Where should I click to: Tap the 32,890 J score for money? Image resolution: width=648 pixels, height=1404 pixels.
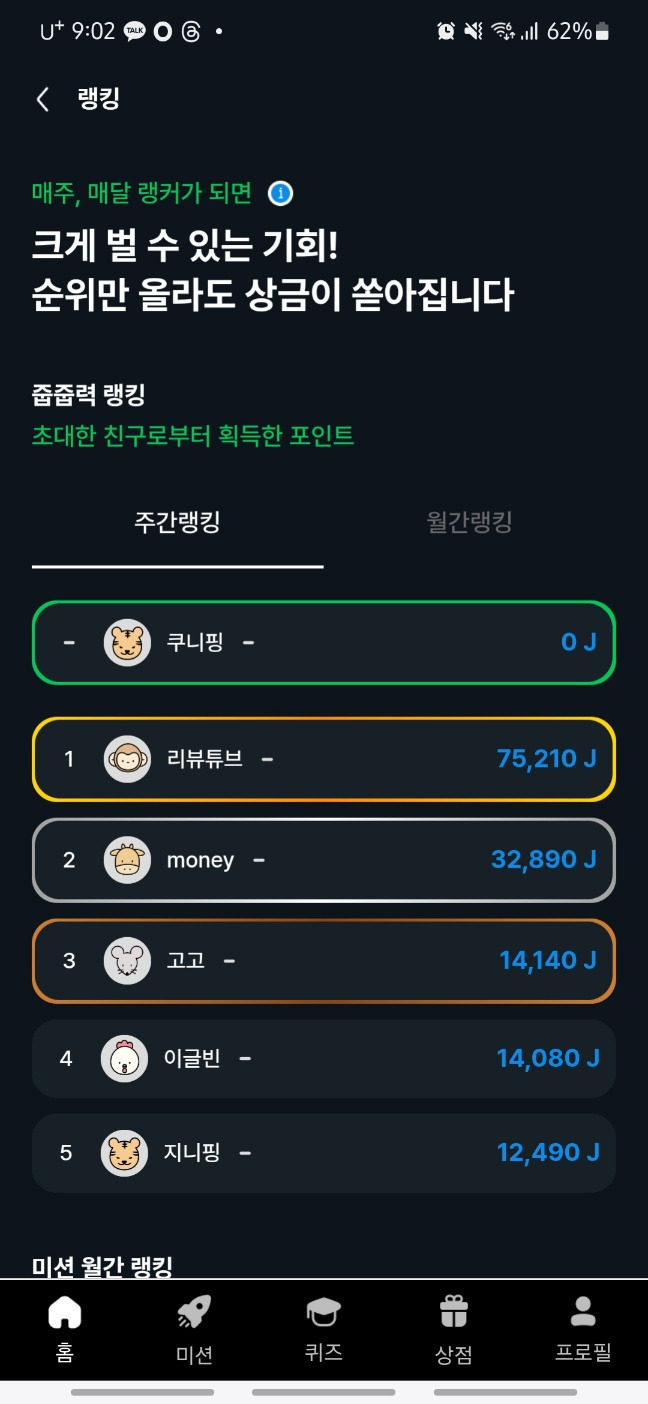543,860
